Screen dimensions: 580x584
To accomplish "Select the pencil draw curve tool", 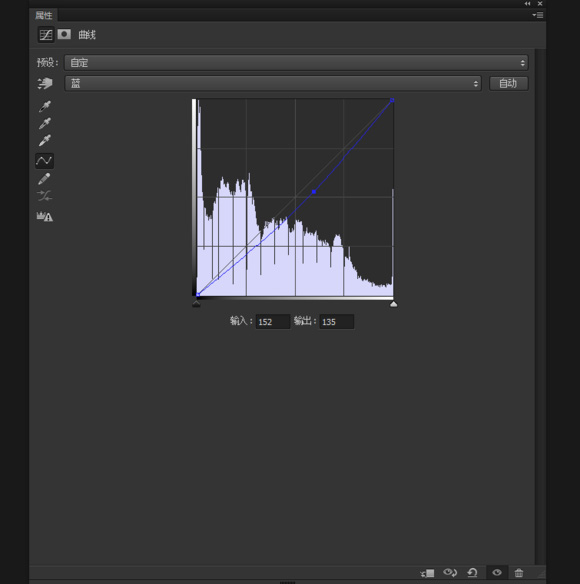I will tap(44, 179).
